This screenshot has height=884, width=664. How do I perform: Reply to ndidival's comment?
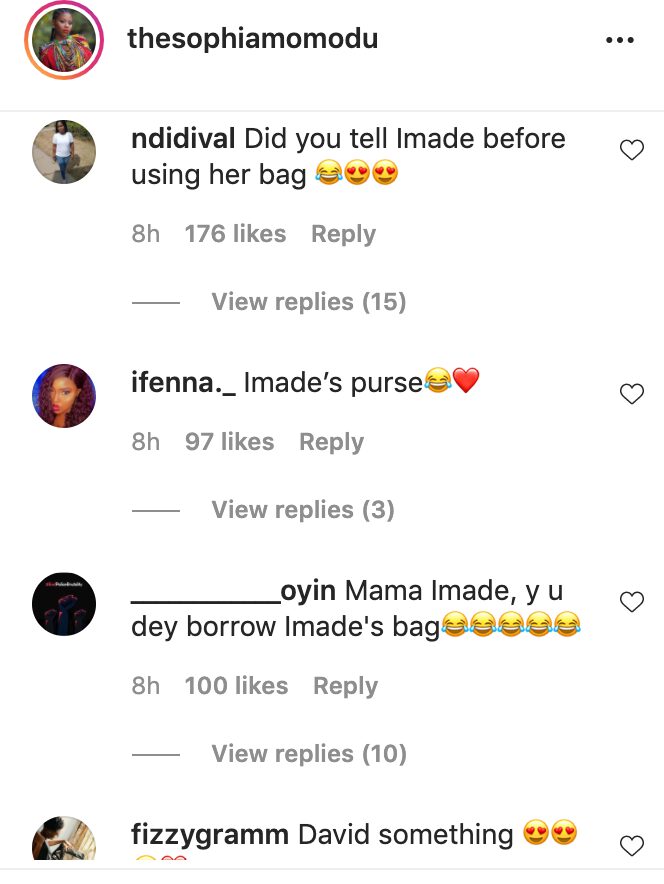point(343,234)
